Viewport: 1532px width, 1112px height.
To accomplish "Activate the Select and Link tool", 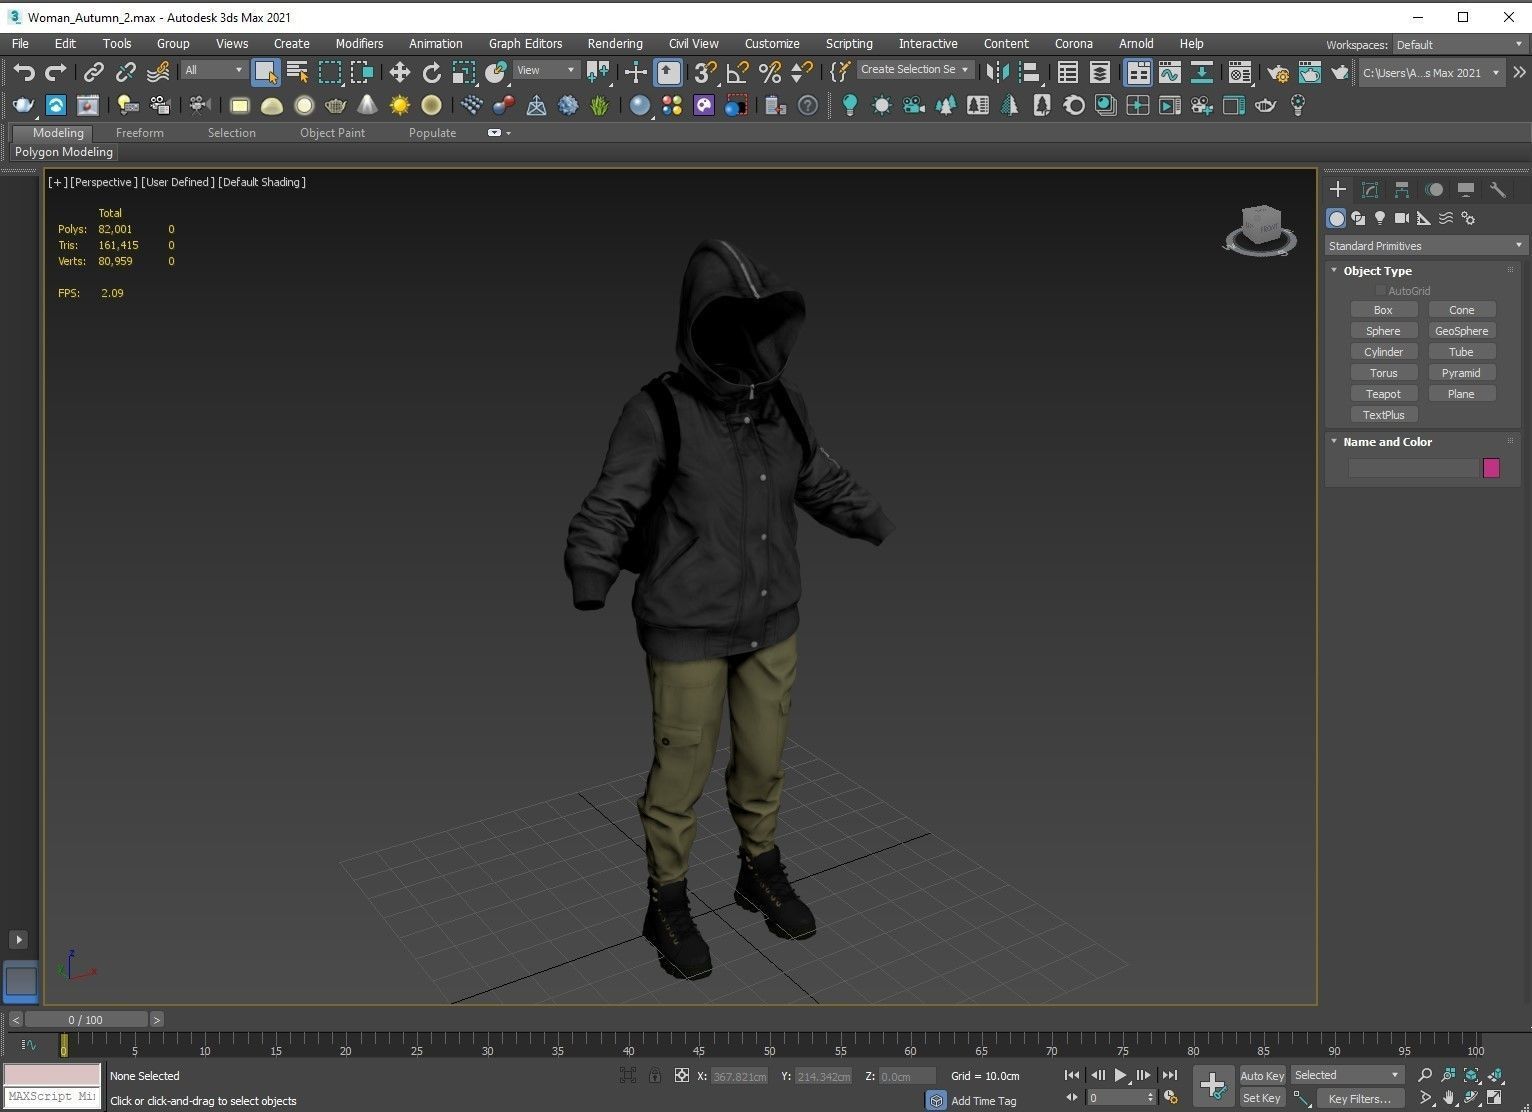I will [93, 71].
